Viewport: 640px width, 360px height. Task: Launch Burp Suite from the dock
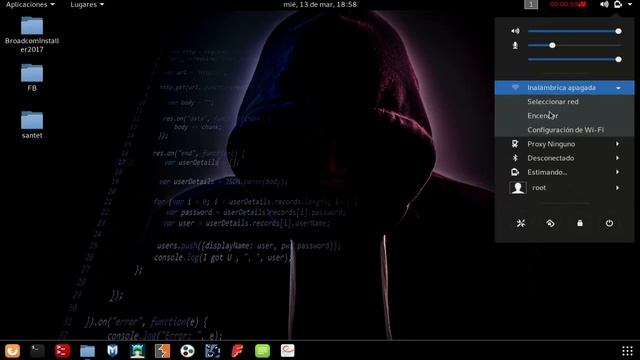tap(162, 351)
